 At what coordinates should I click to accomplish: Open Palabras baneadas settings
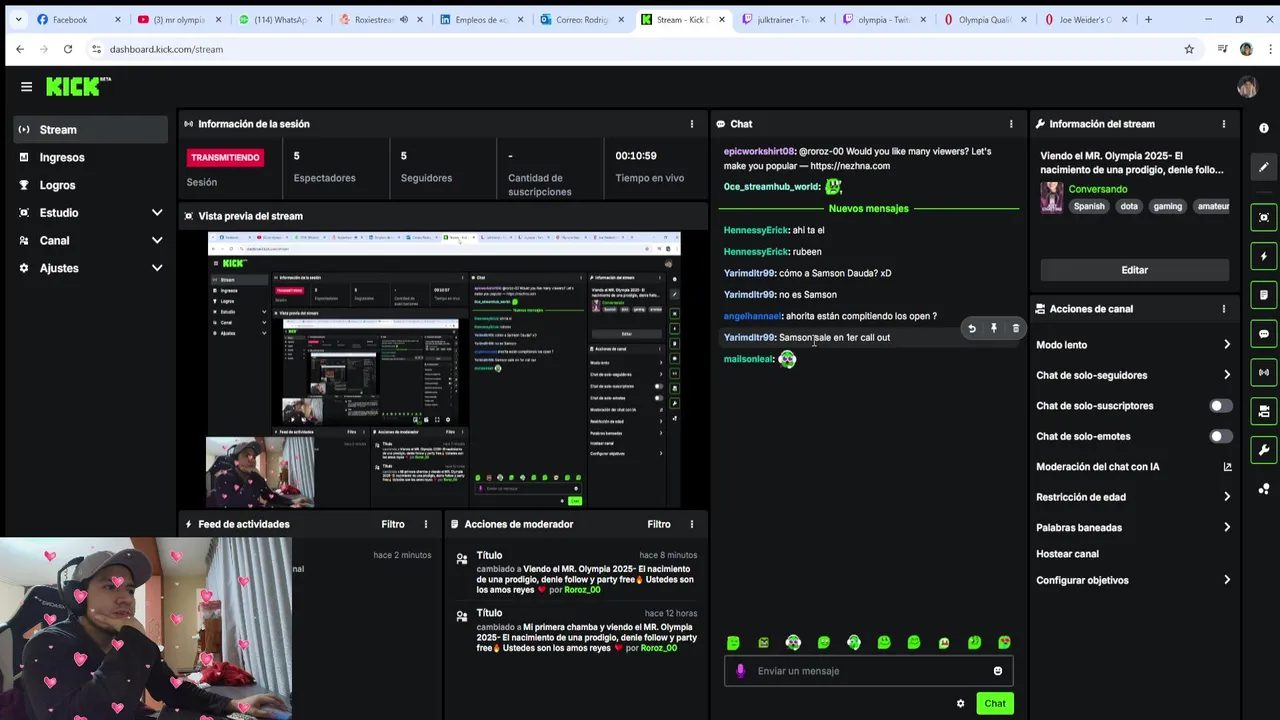1134,527
